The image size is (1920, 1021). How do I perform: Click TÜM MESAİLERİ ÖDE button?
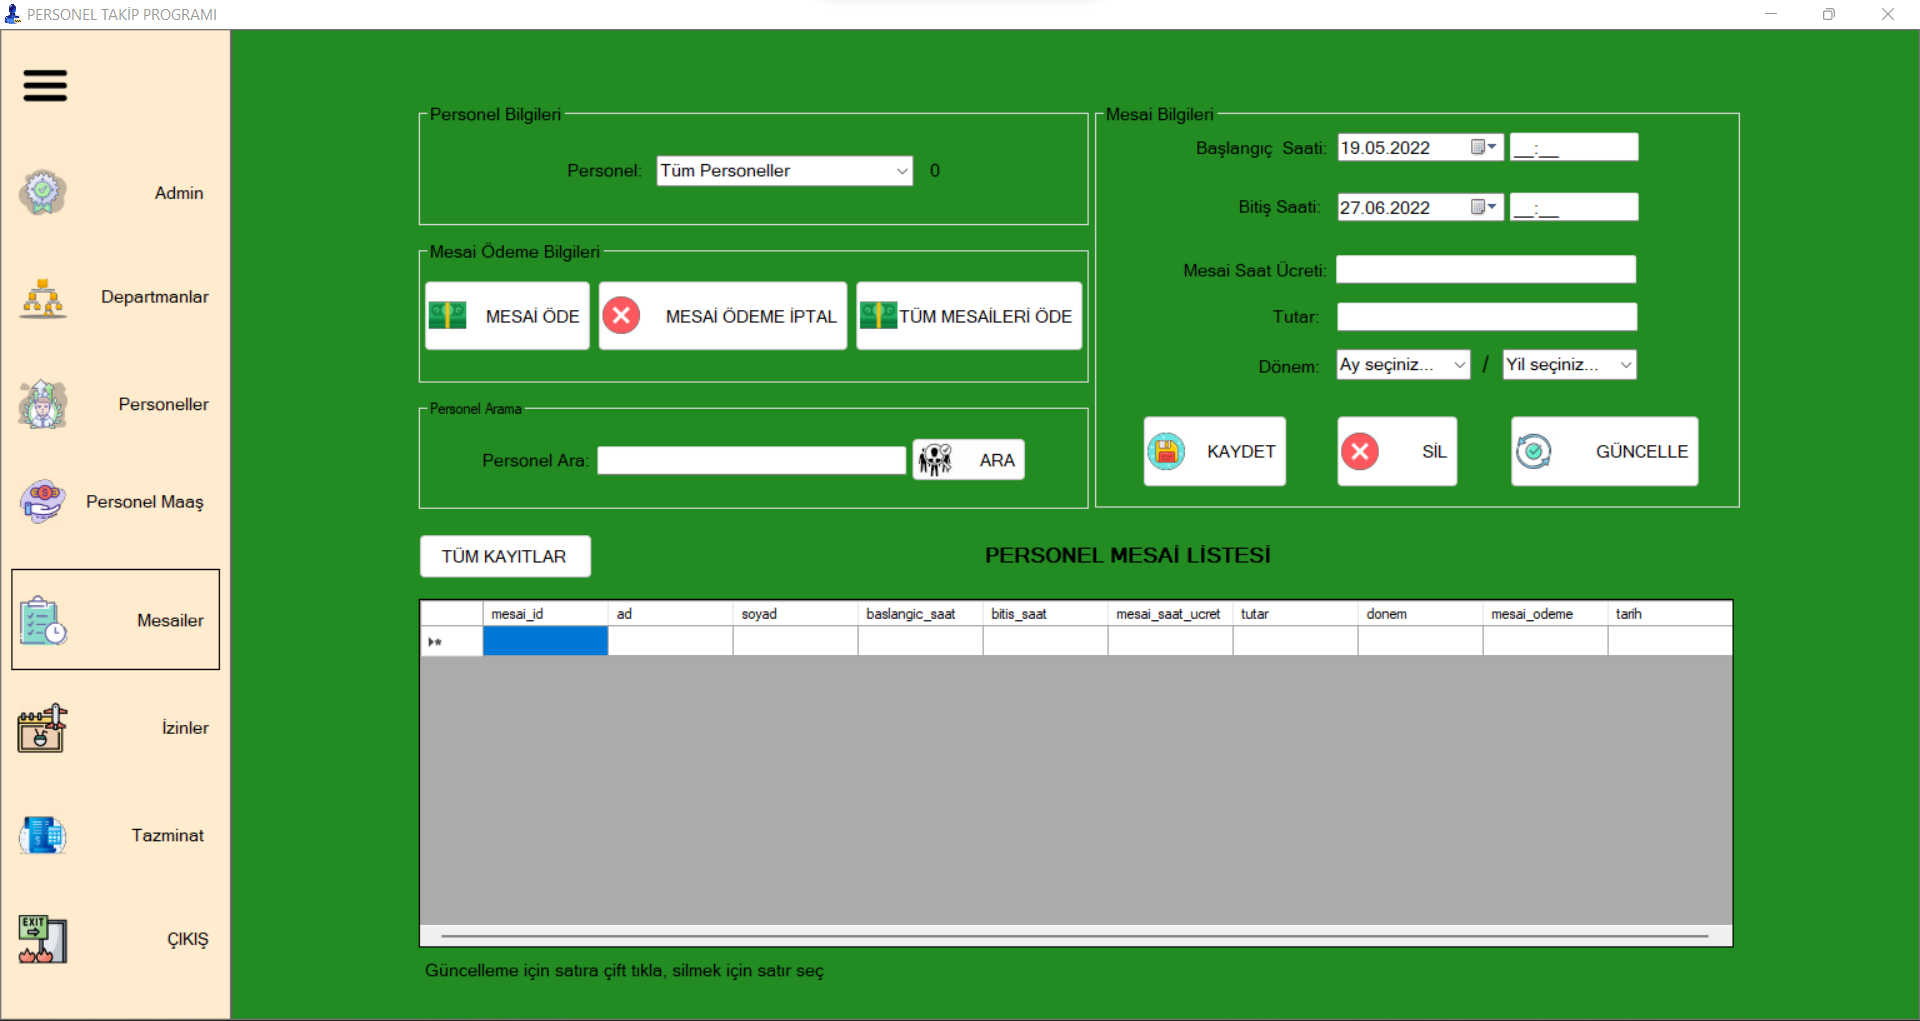coord(967,315)
